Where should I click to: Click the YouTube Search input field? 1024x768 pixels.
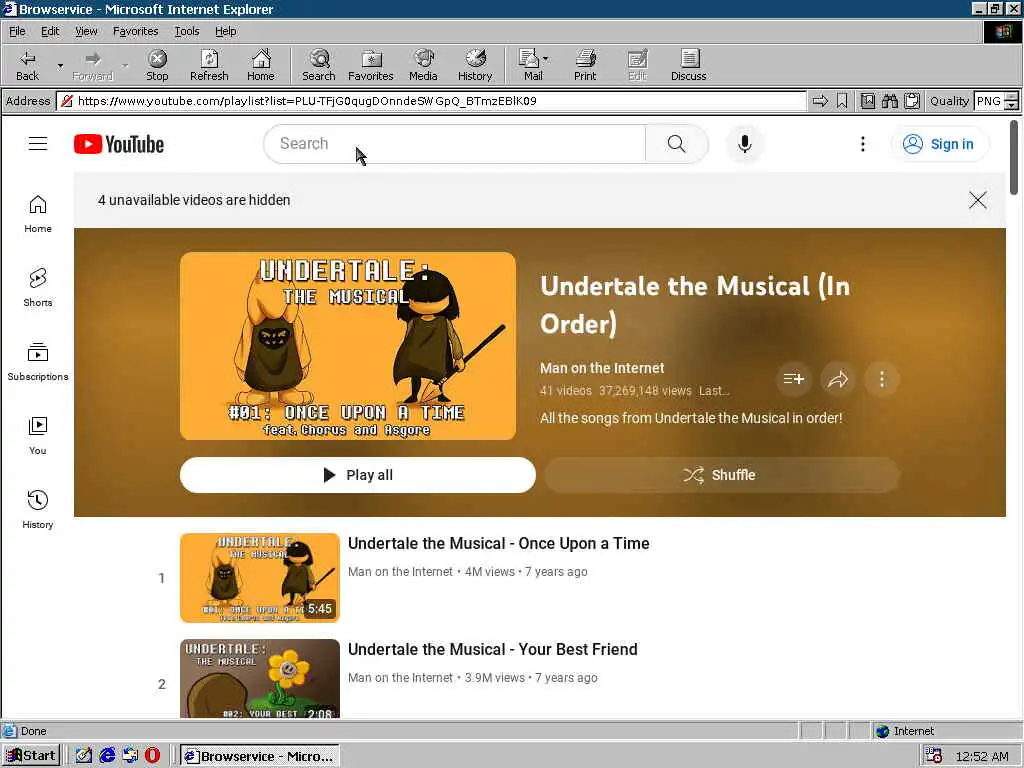[455, 144]
